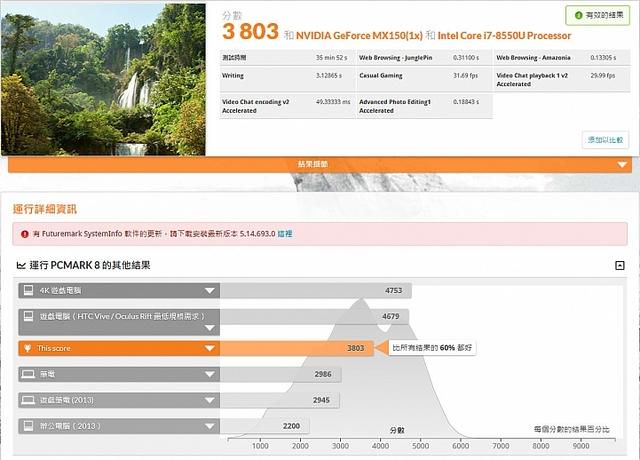This screenshot has height=460, width=640.
Task: Click the 31.69 fps value
Action: point(465,76)
